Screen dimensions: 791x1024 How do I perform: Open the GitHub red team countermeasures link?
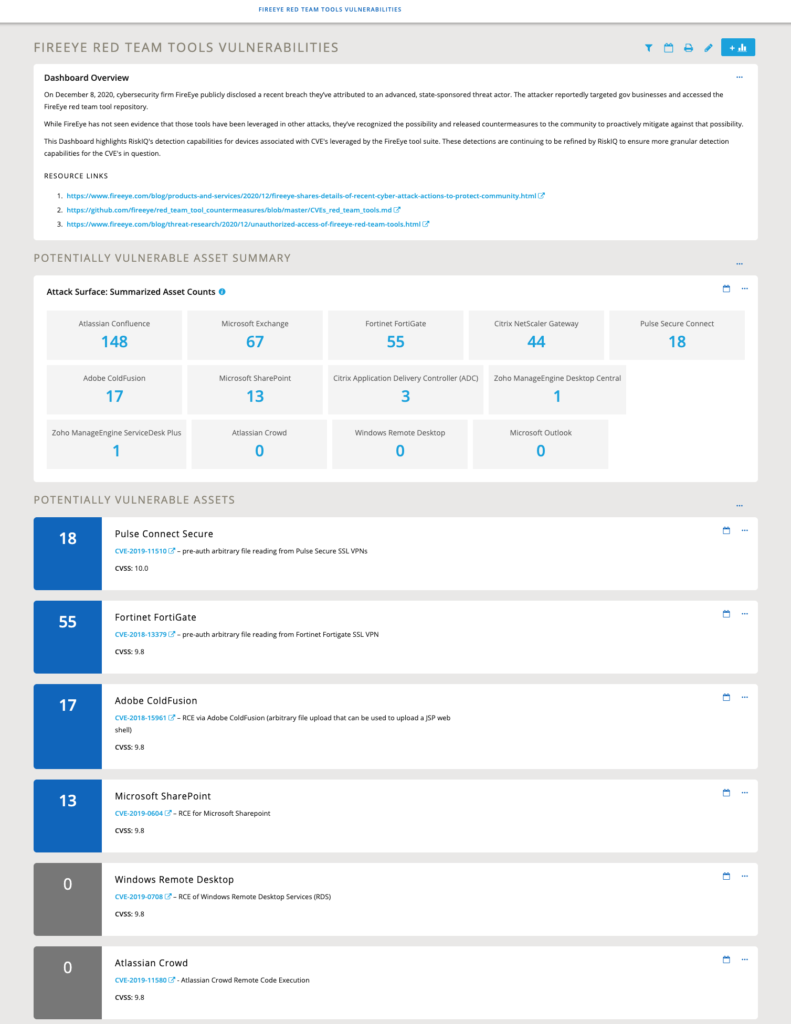tap(229, 210)
